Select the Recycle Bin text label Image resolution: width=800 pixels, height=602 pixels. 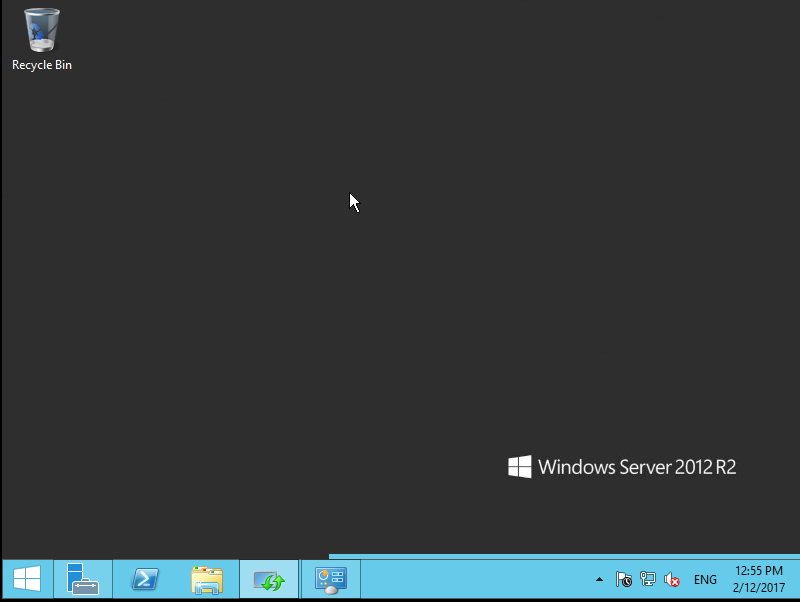coord(41,65)
